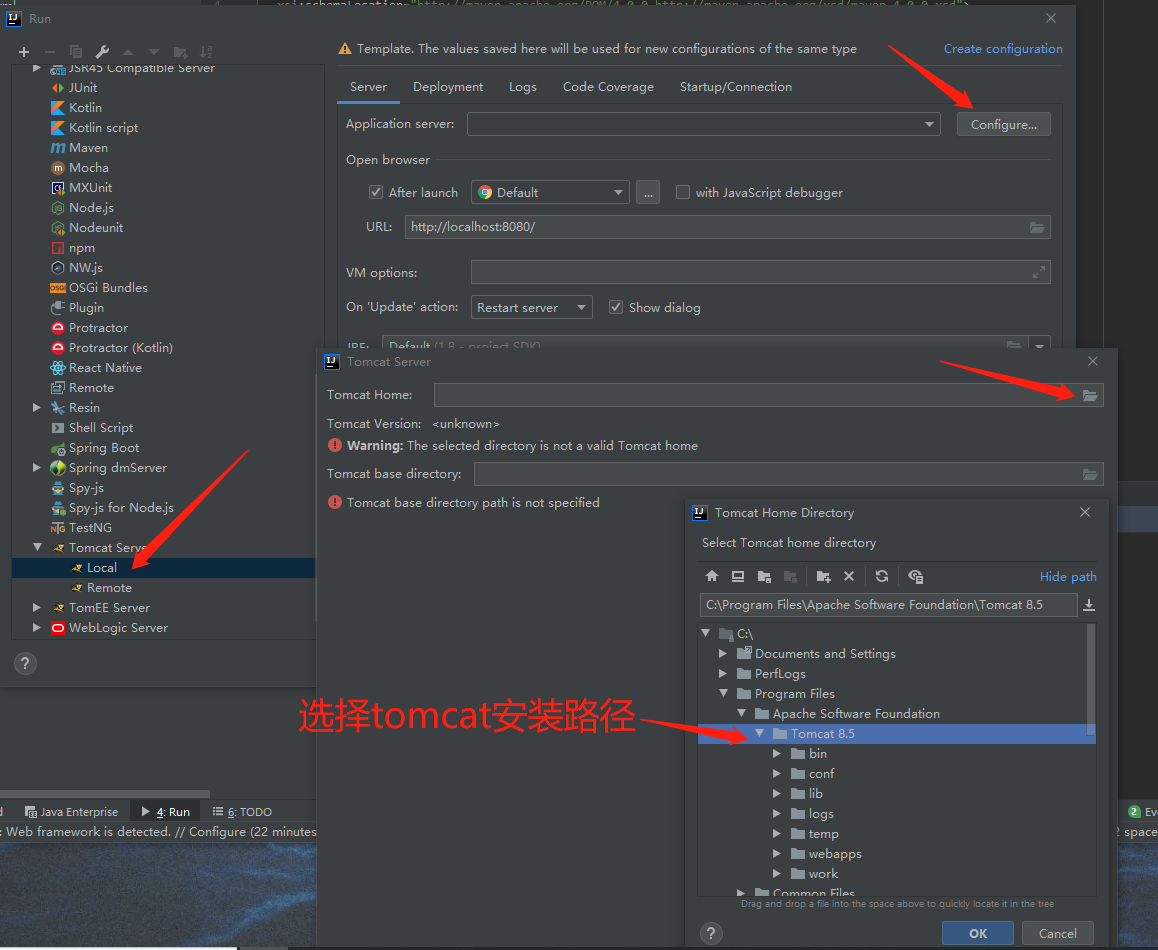Switch to the Server tab

[x=369, y=87]
